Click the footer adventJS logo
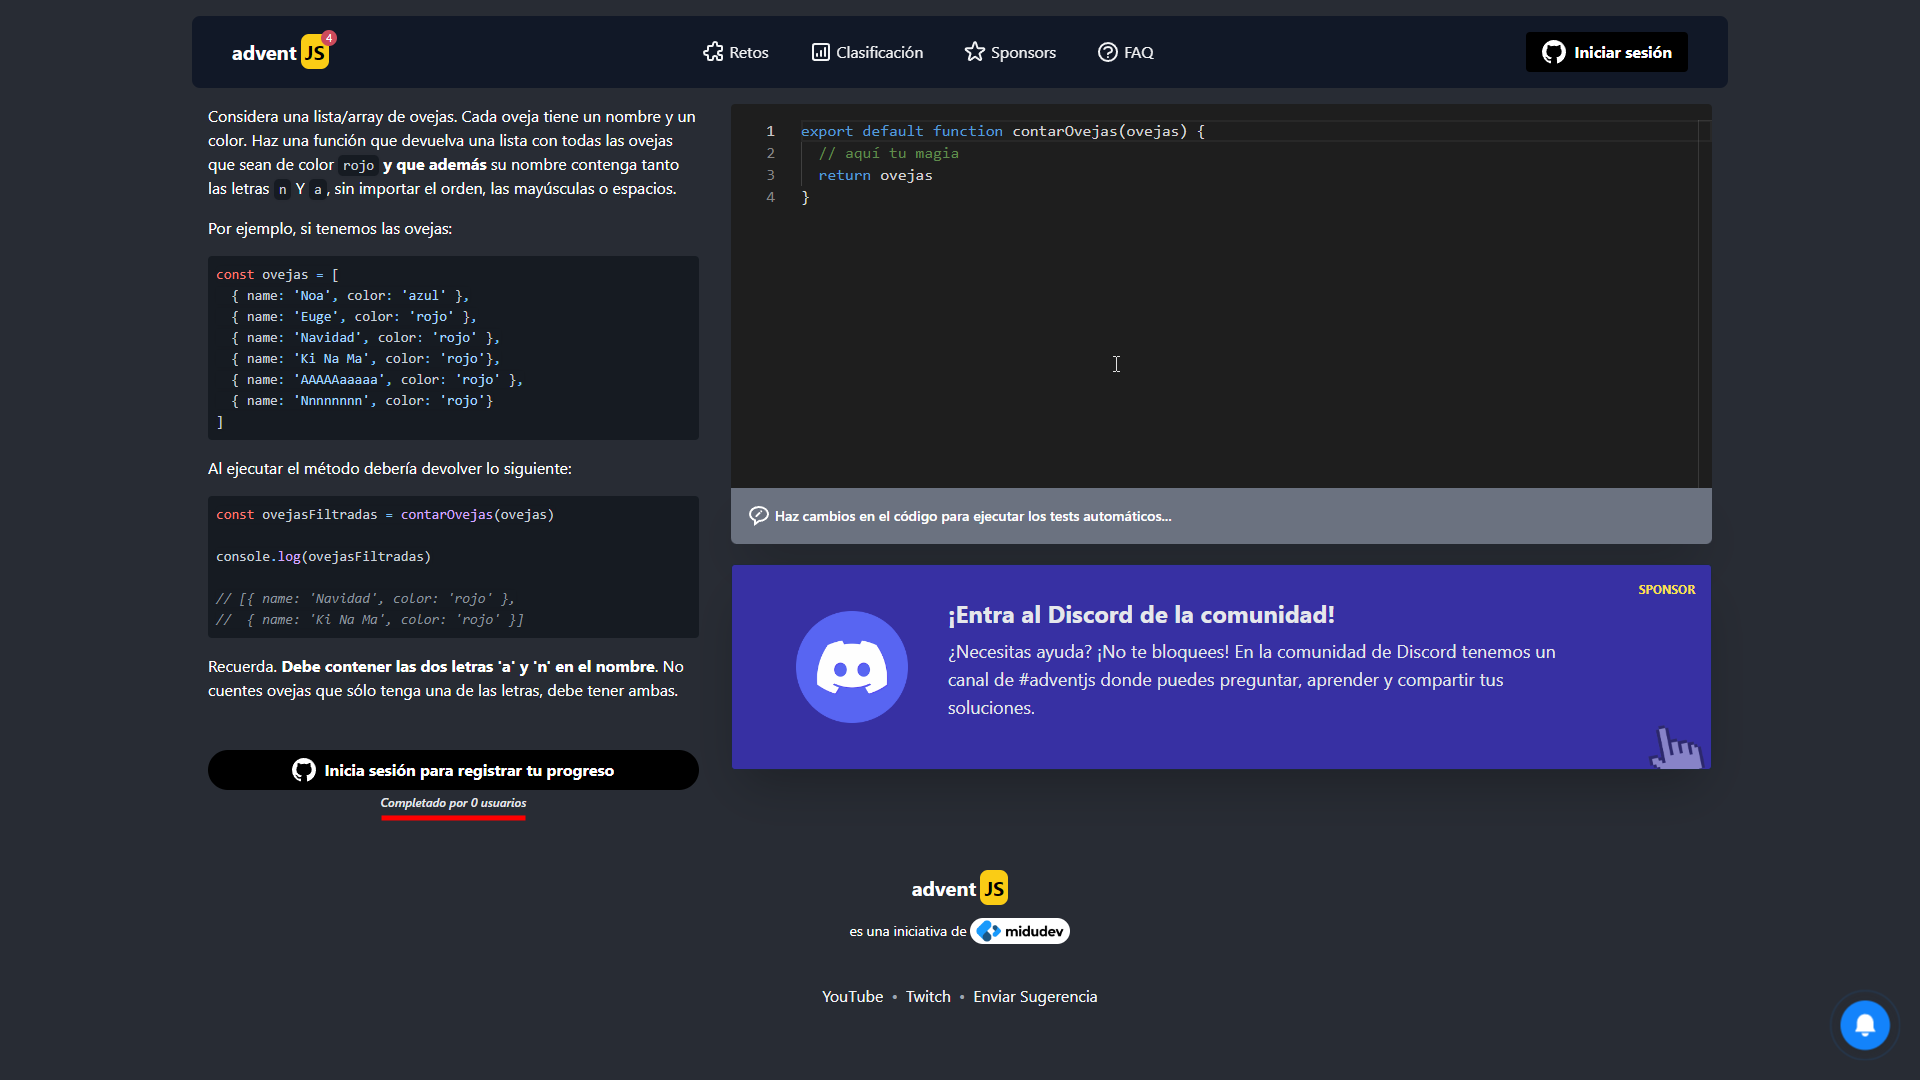 pyautogui.click(x=959, y=888)
